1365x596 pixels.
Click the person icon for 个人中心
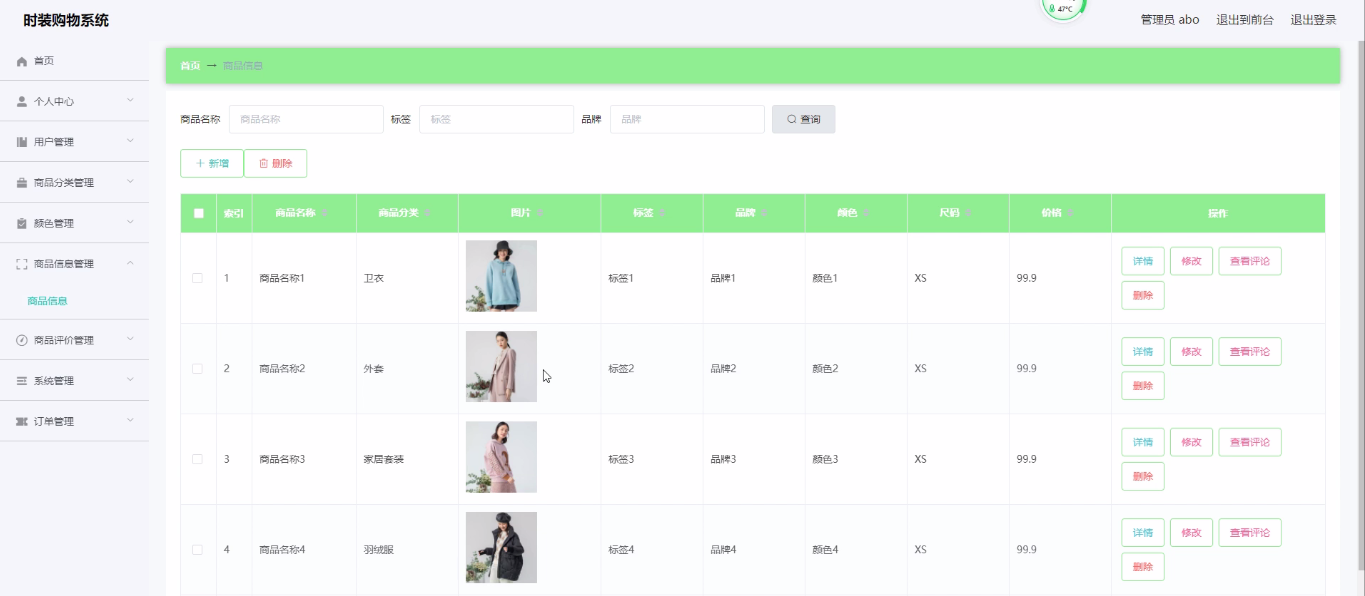22,102
